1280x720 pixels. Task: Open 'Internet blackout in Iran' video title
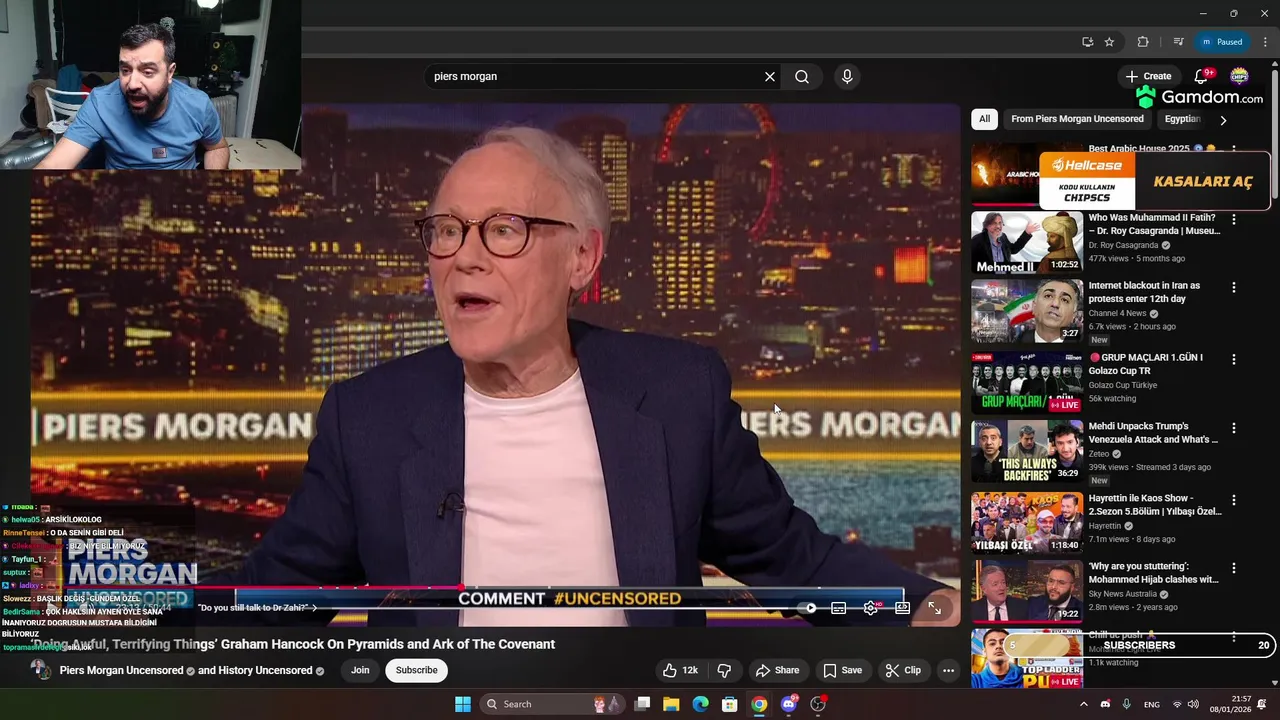click(1144, 292)
